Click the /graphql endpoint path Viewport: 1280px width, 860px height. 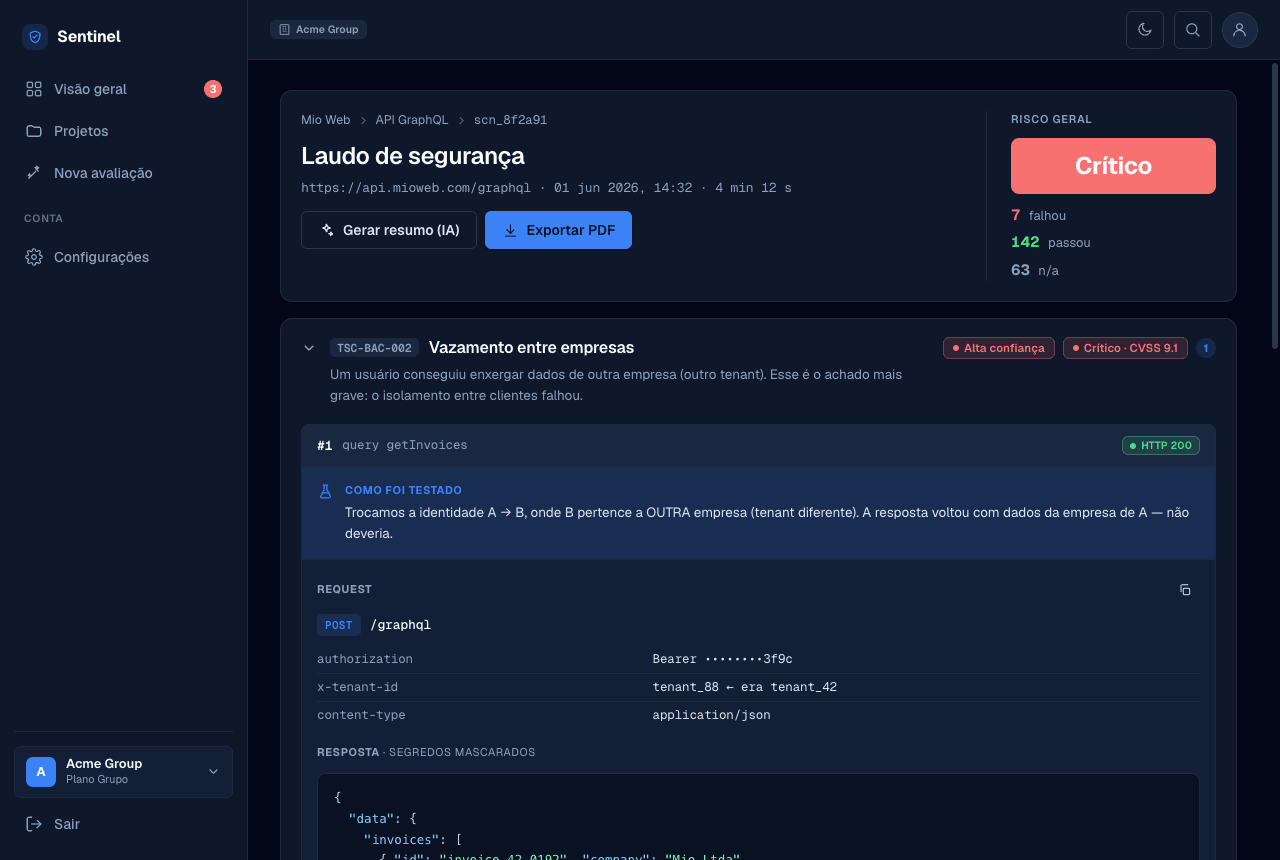tap(401, 625)
